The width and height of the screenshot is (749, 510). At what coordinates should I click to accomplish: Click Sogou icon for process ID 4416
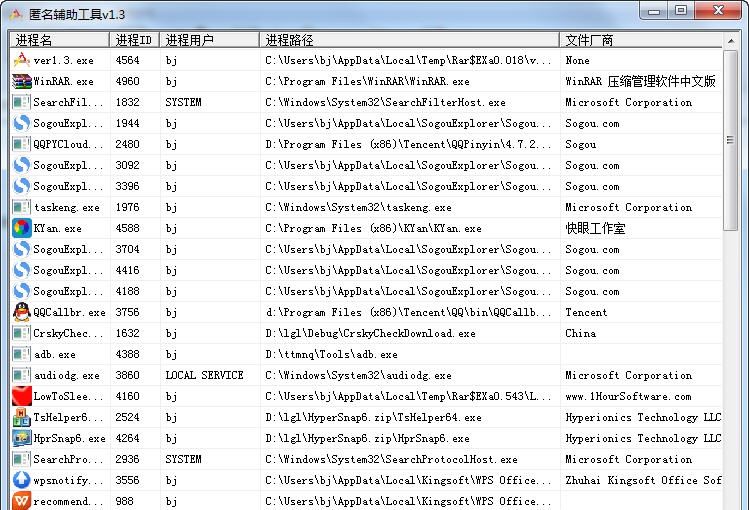coord(21,270)
